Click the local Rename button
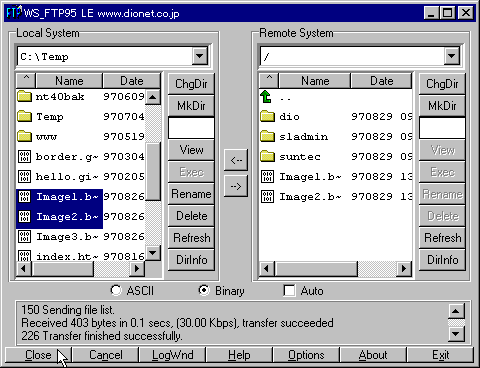 (x=191, y=194)
